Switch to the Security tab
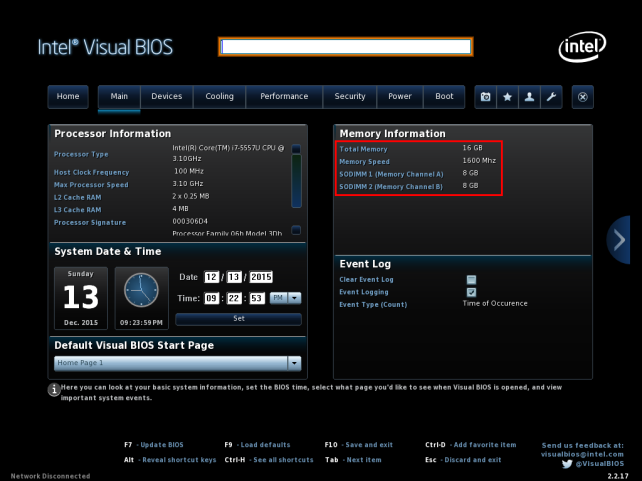The image size is (642, 481). pos(350,97)
